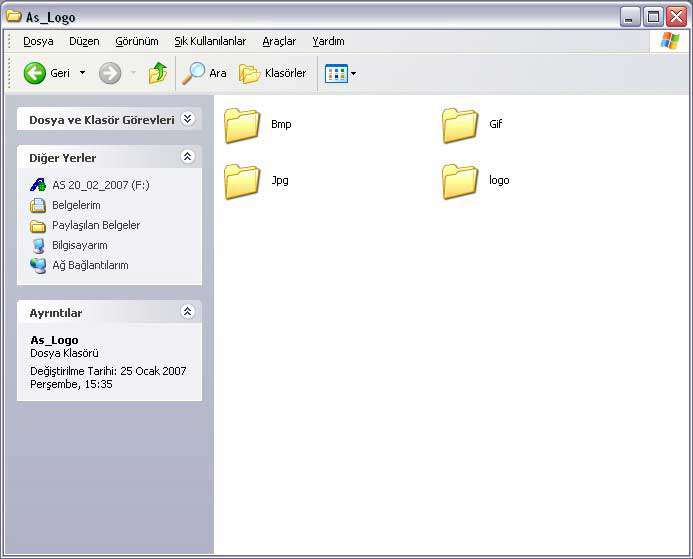Click the AS 20_02_2007 (F:) drive icon

pyautogui.click(x=38, y=185)
